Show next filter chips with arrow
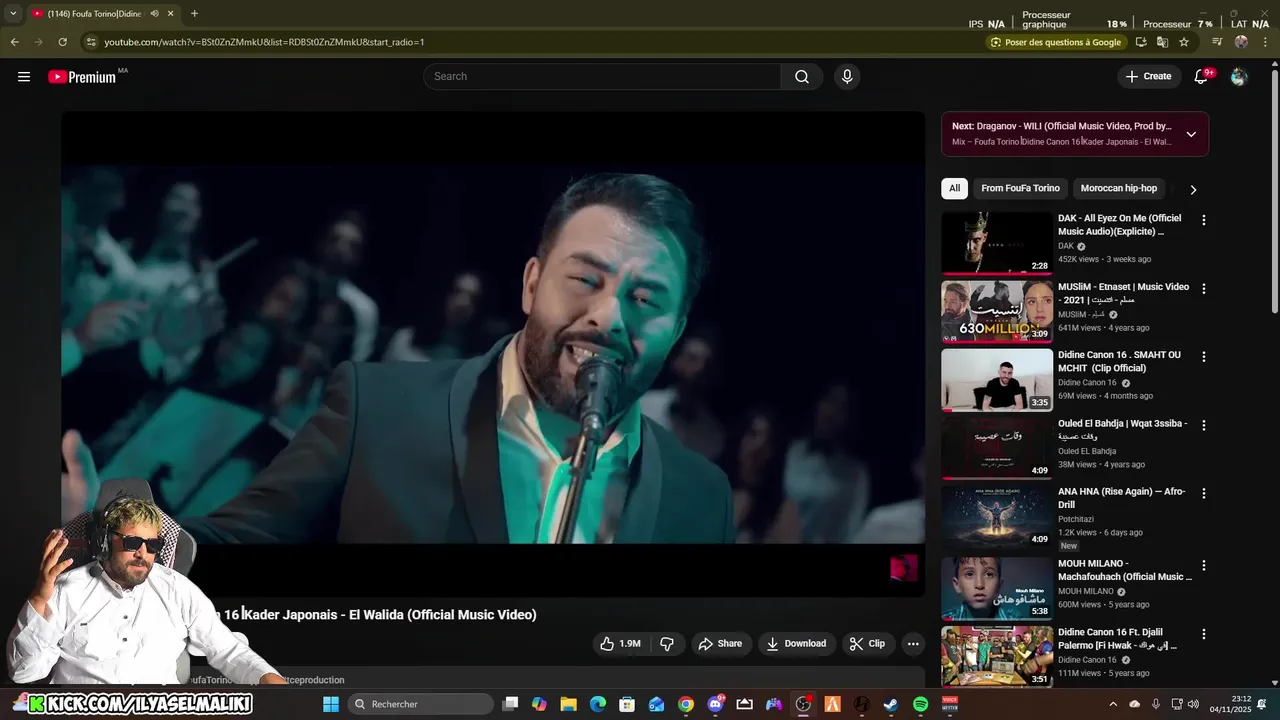This screenshot has width=1280, height=720. point(1193,189)
